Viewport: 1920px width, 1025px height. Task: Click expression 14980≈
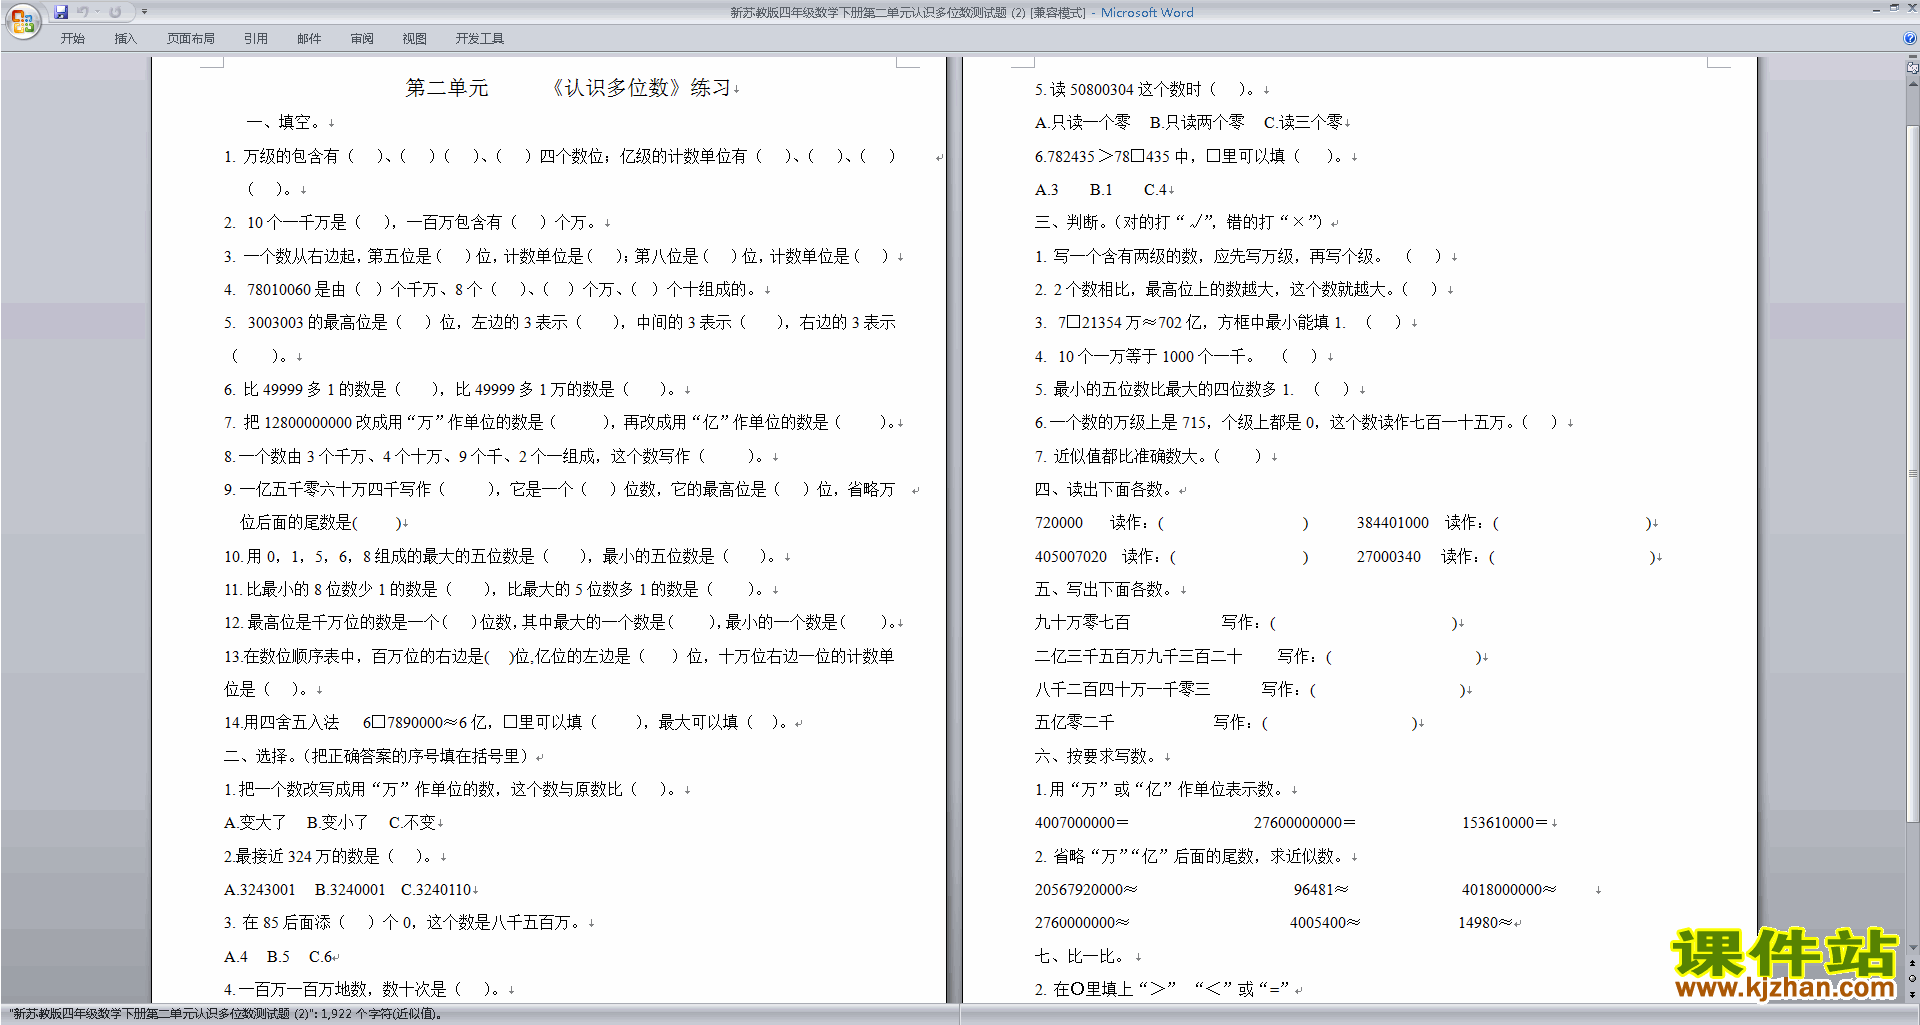(1485, 922)
